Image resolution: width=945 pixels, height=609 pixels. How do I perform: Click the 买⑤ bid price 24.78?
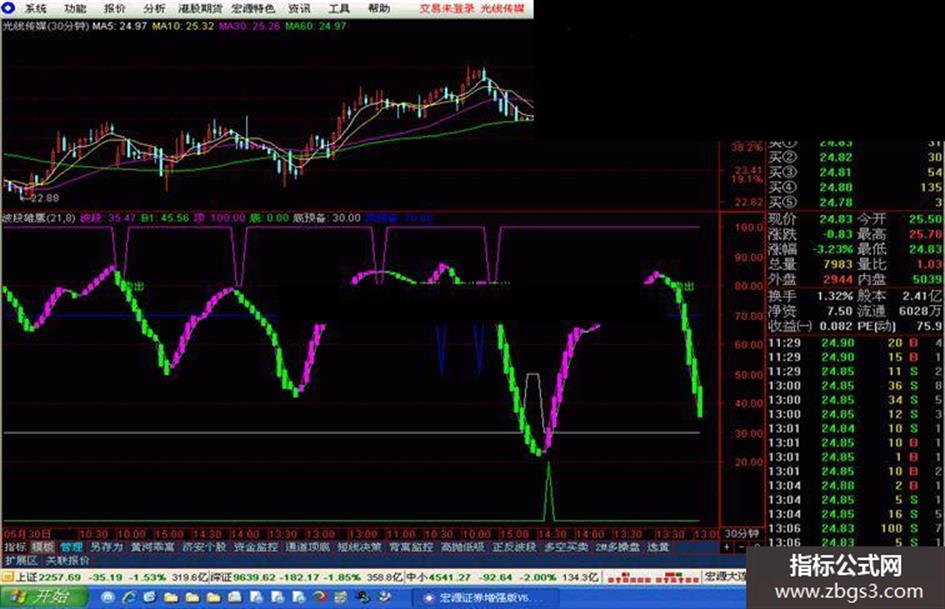tap(835, 203)
